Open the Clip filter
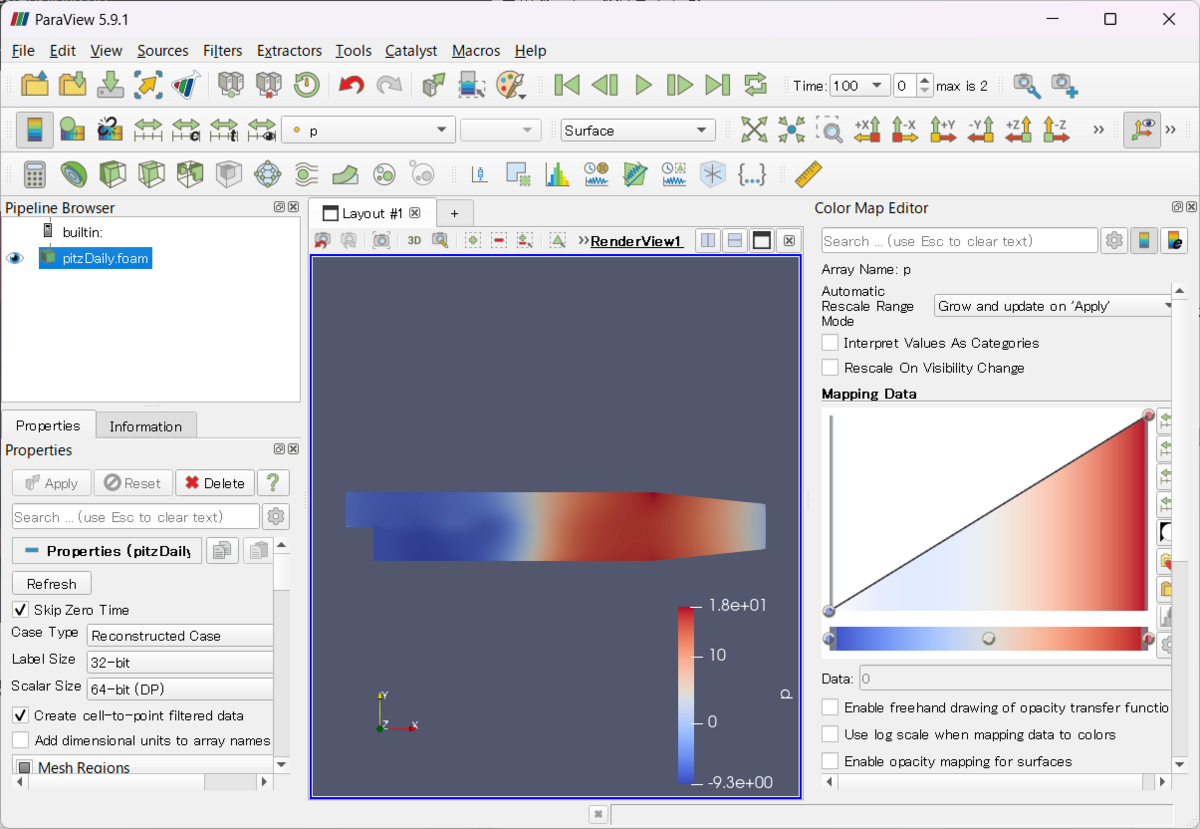The width and height of the screenshot is (1200, 829). point(113,173)
